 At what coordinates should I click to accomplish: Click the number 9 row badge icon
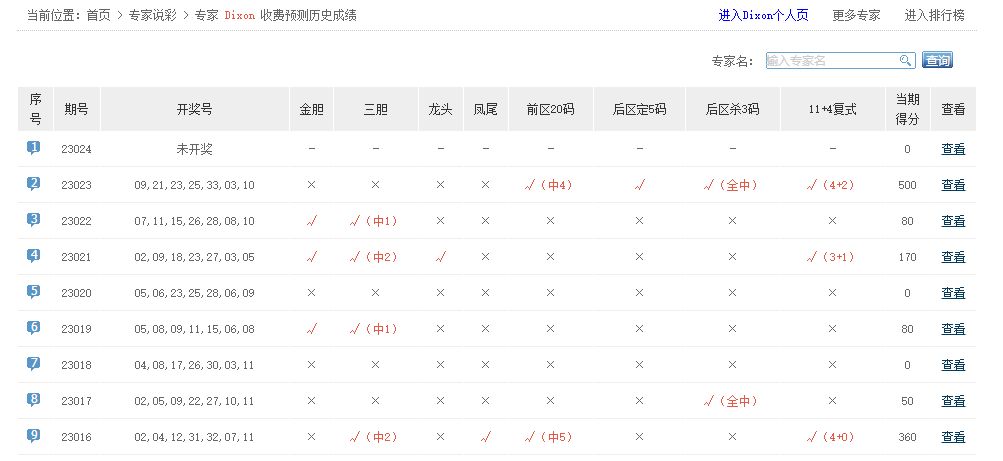[x=34, y=436]
